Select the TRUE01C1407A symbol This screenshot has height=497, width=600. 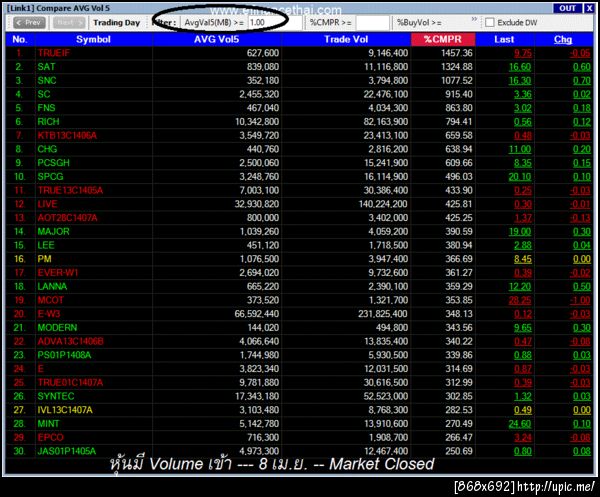[70, 383]
